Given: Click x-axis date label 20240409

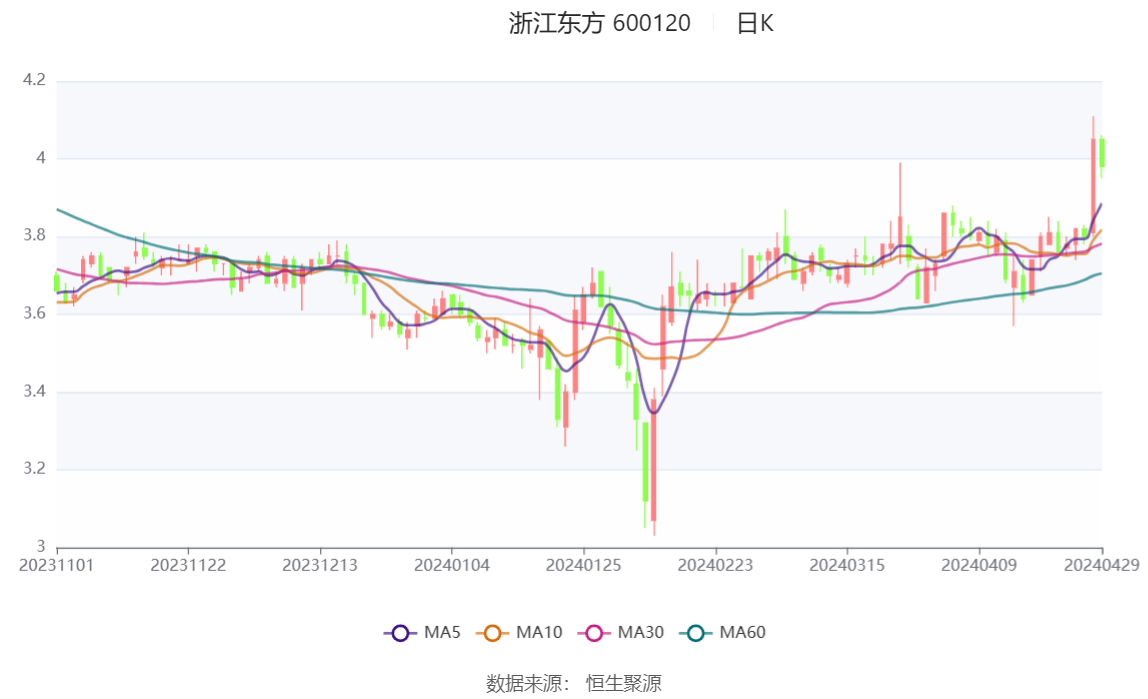Looking at the screenshot, I should 979,565.
